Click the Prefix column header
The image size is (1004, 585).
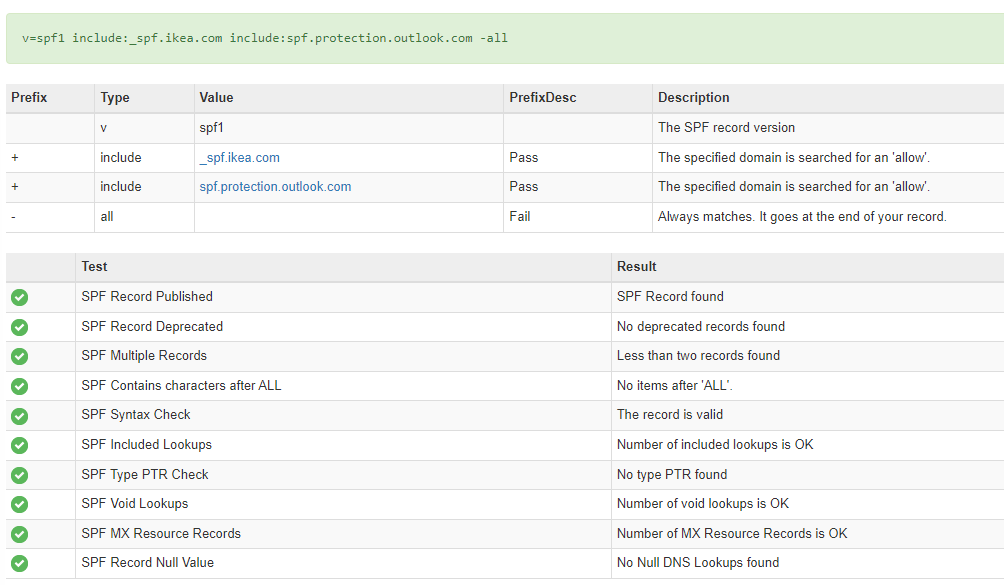[x=29, y=98]
